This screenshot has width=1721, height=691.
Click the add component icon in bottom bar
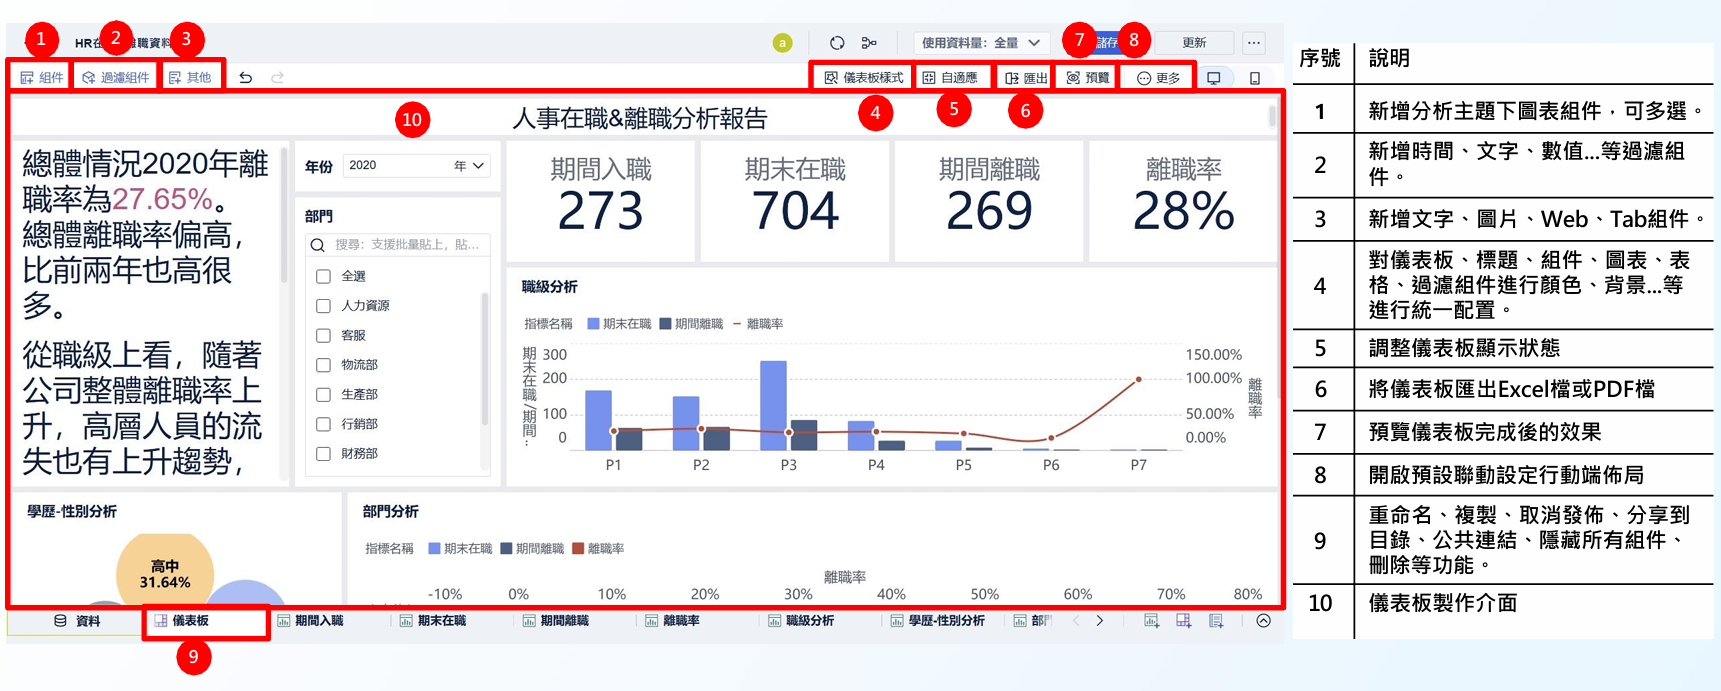pyautogui.click(x=1151, y=621)
